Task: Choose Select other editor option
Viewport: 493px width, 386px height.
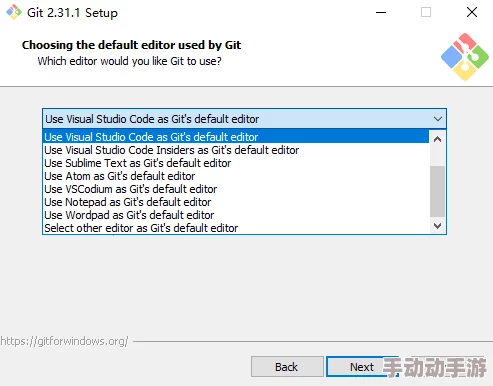Action: coord(236,228)
